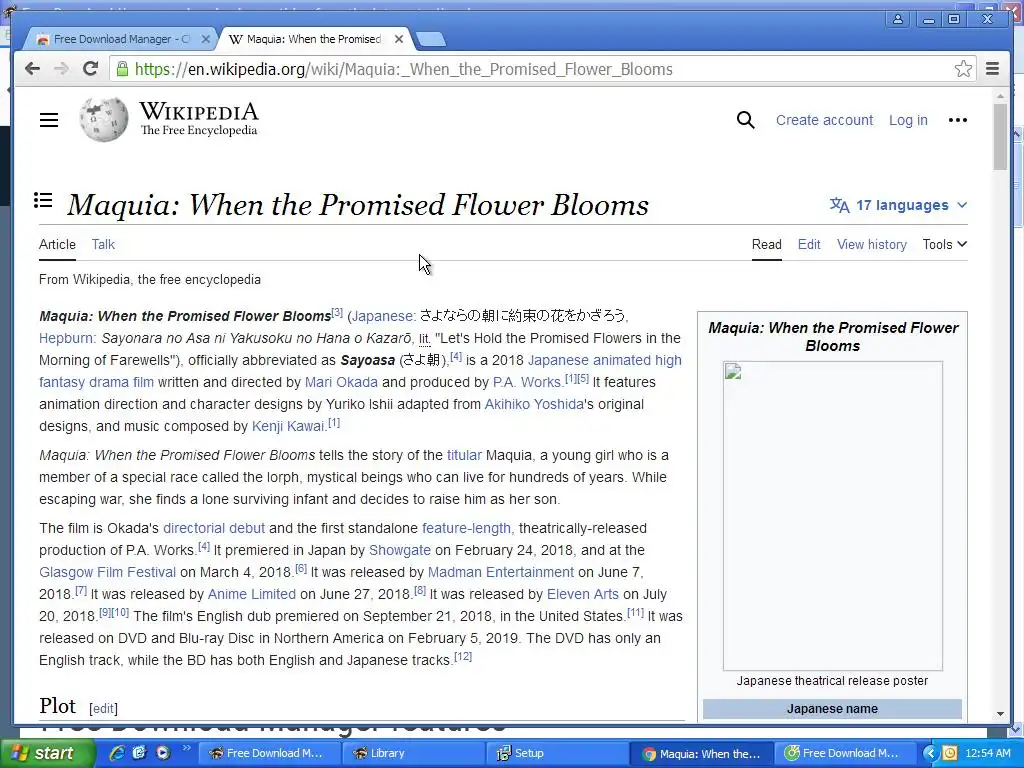Image resolution: width=1024 pixels, height=768 pixels.
Task: Click scrollbar up arrow
Action: (x=1000, y=96)
